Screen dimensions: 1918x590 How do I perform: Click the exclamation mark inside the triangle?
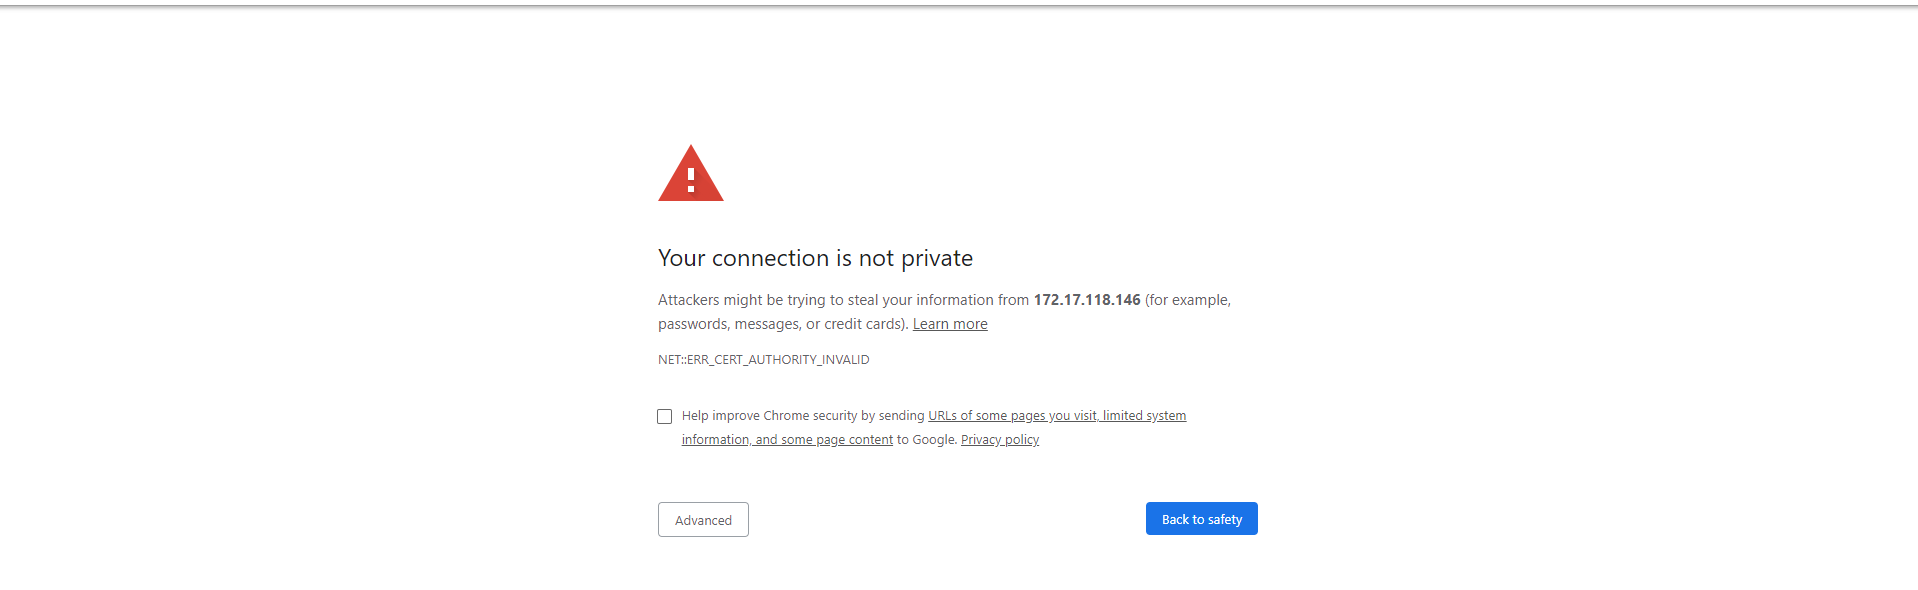[691, 179]
